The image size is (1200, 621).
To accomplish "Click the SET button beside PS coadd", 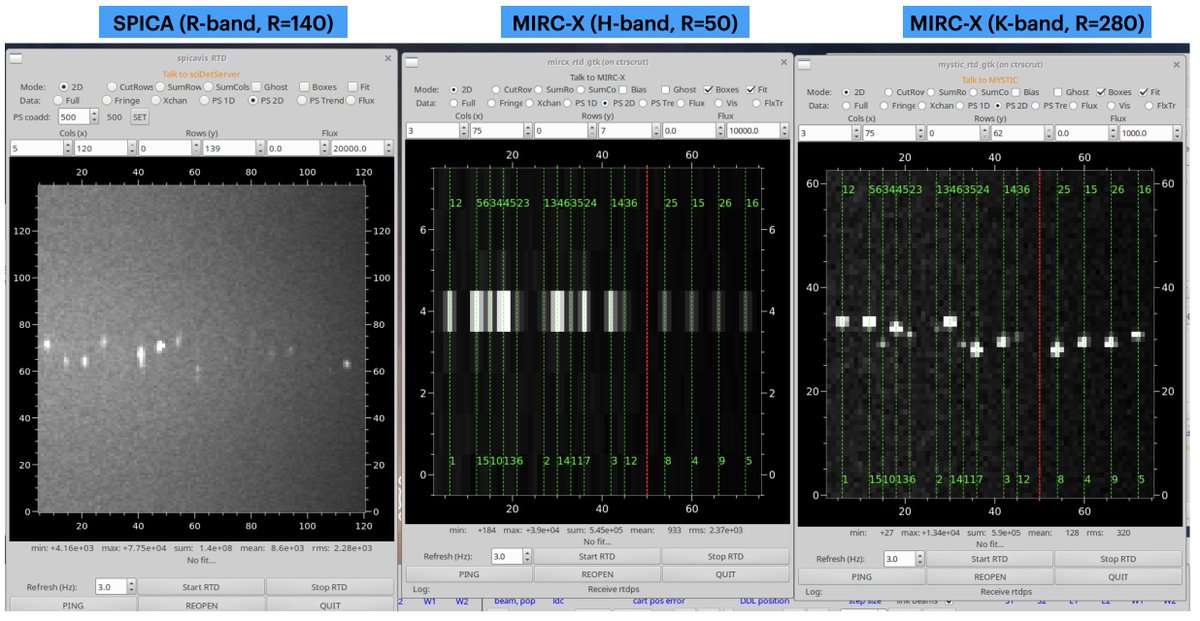I will [x=140, y=117].
